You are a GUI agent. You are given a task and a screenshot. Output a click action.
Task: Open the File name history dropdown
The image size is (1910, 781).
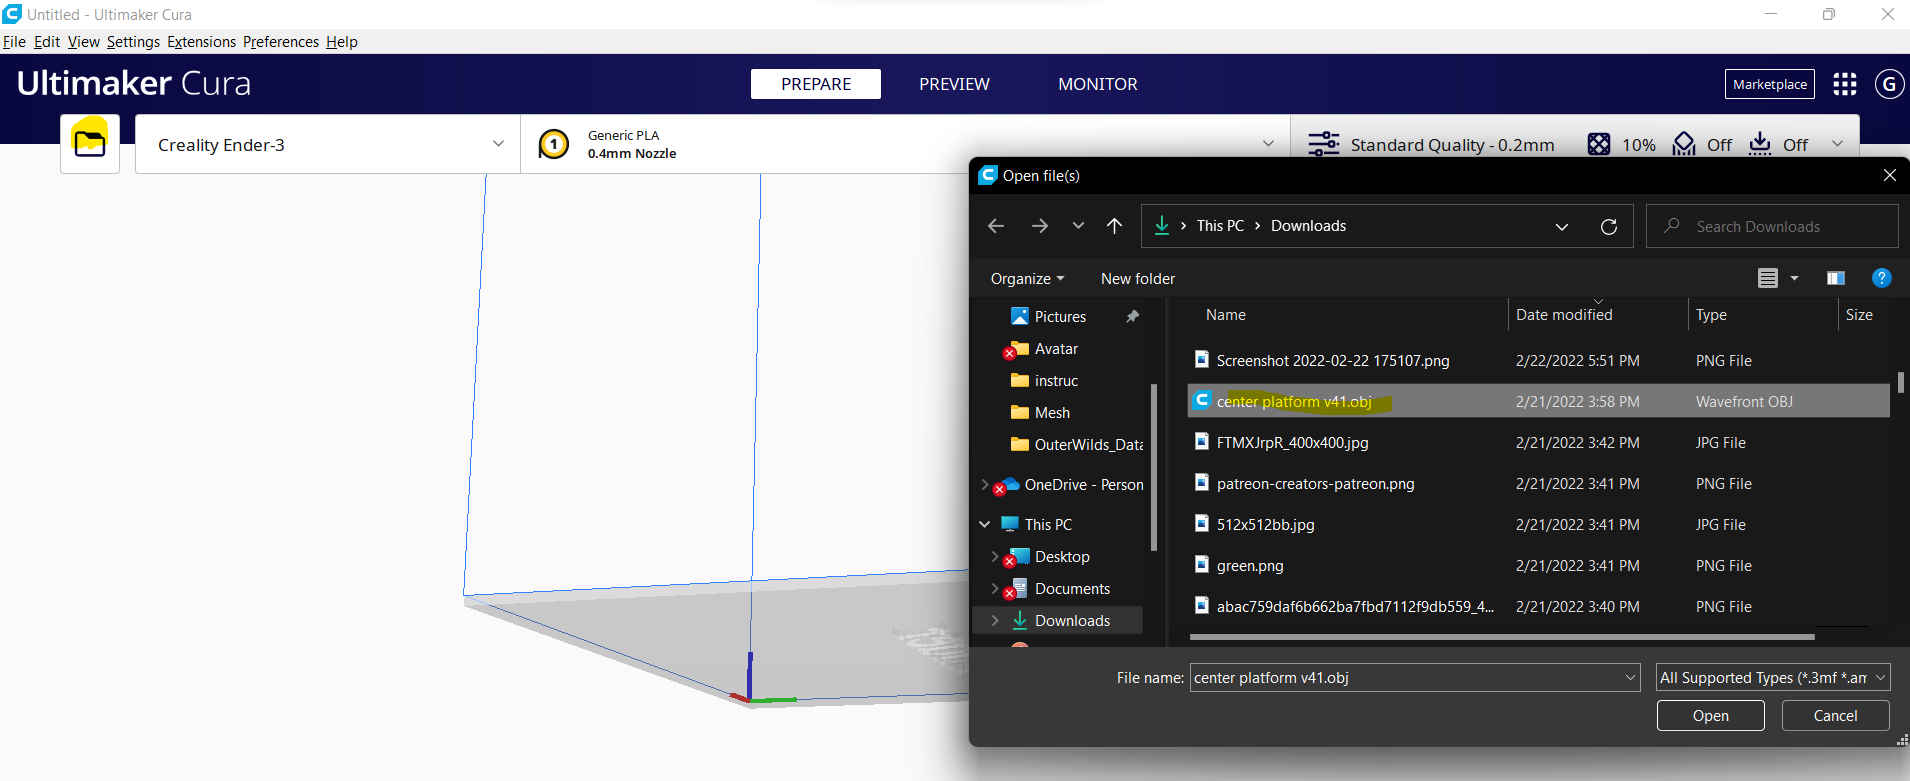1630,678
